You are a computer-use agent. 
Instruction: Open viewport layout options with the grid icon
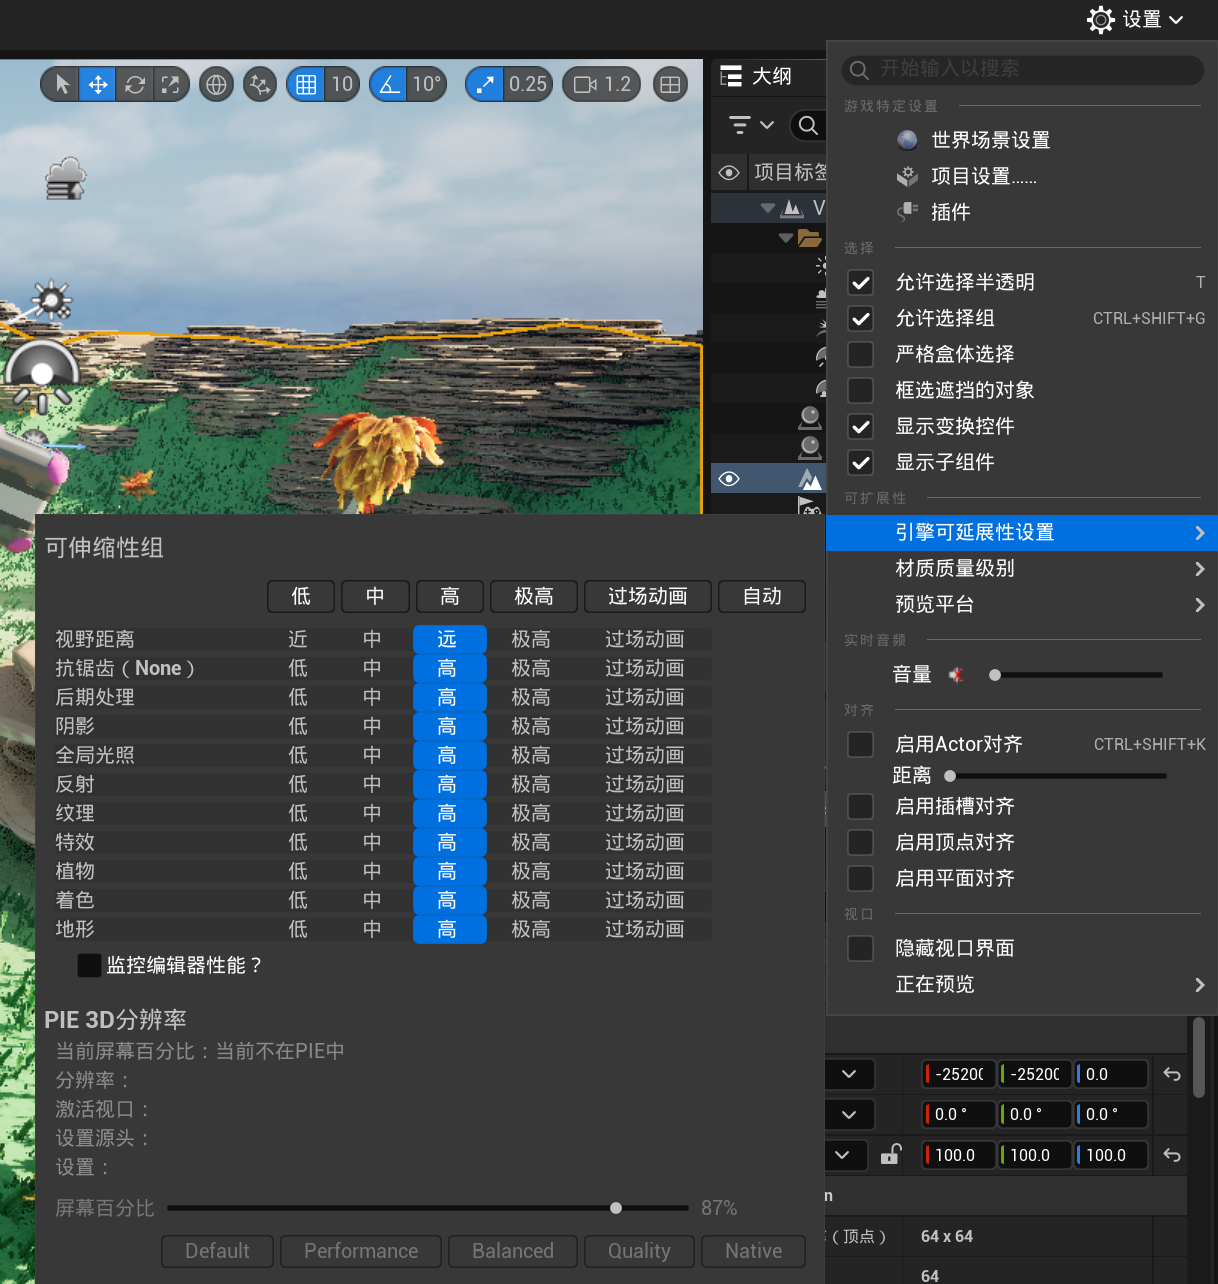click(670, 84)
